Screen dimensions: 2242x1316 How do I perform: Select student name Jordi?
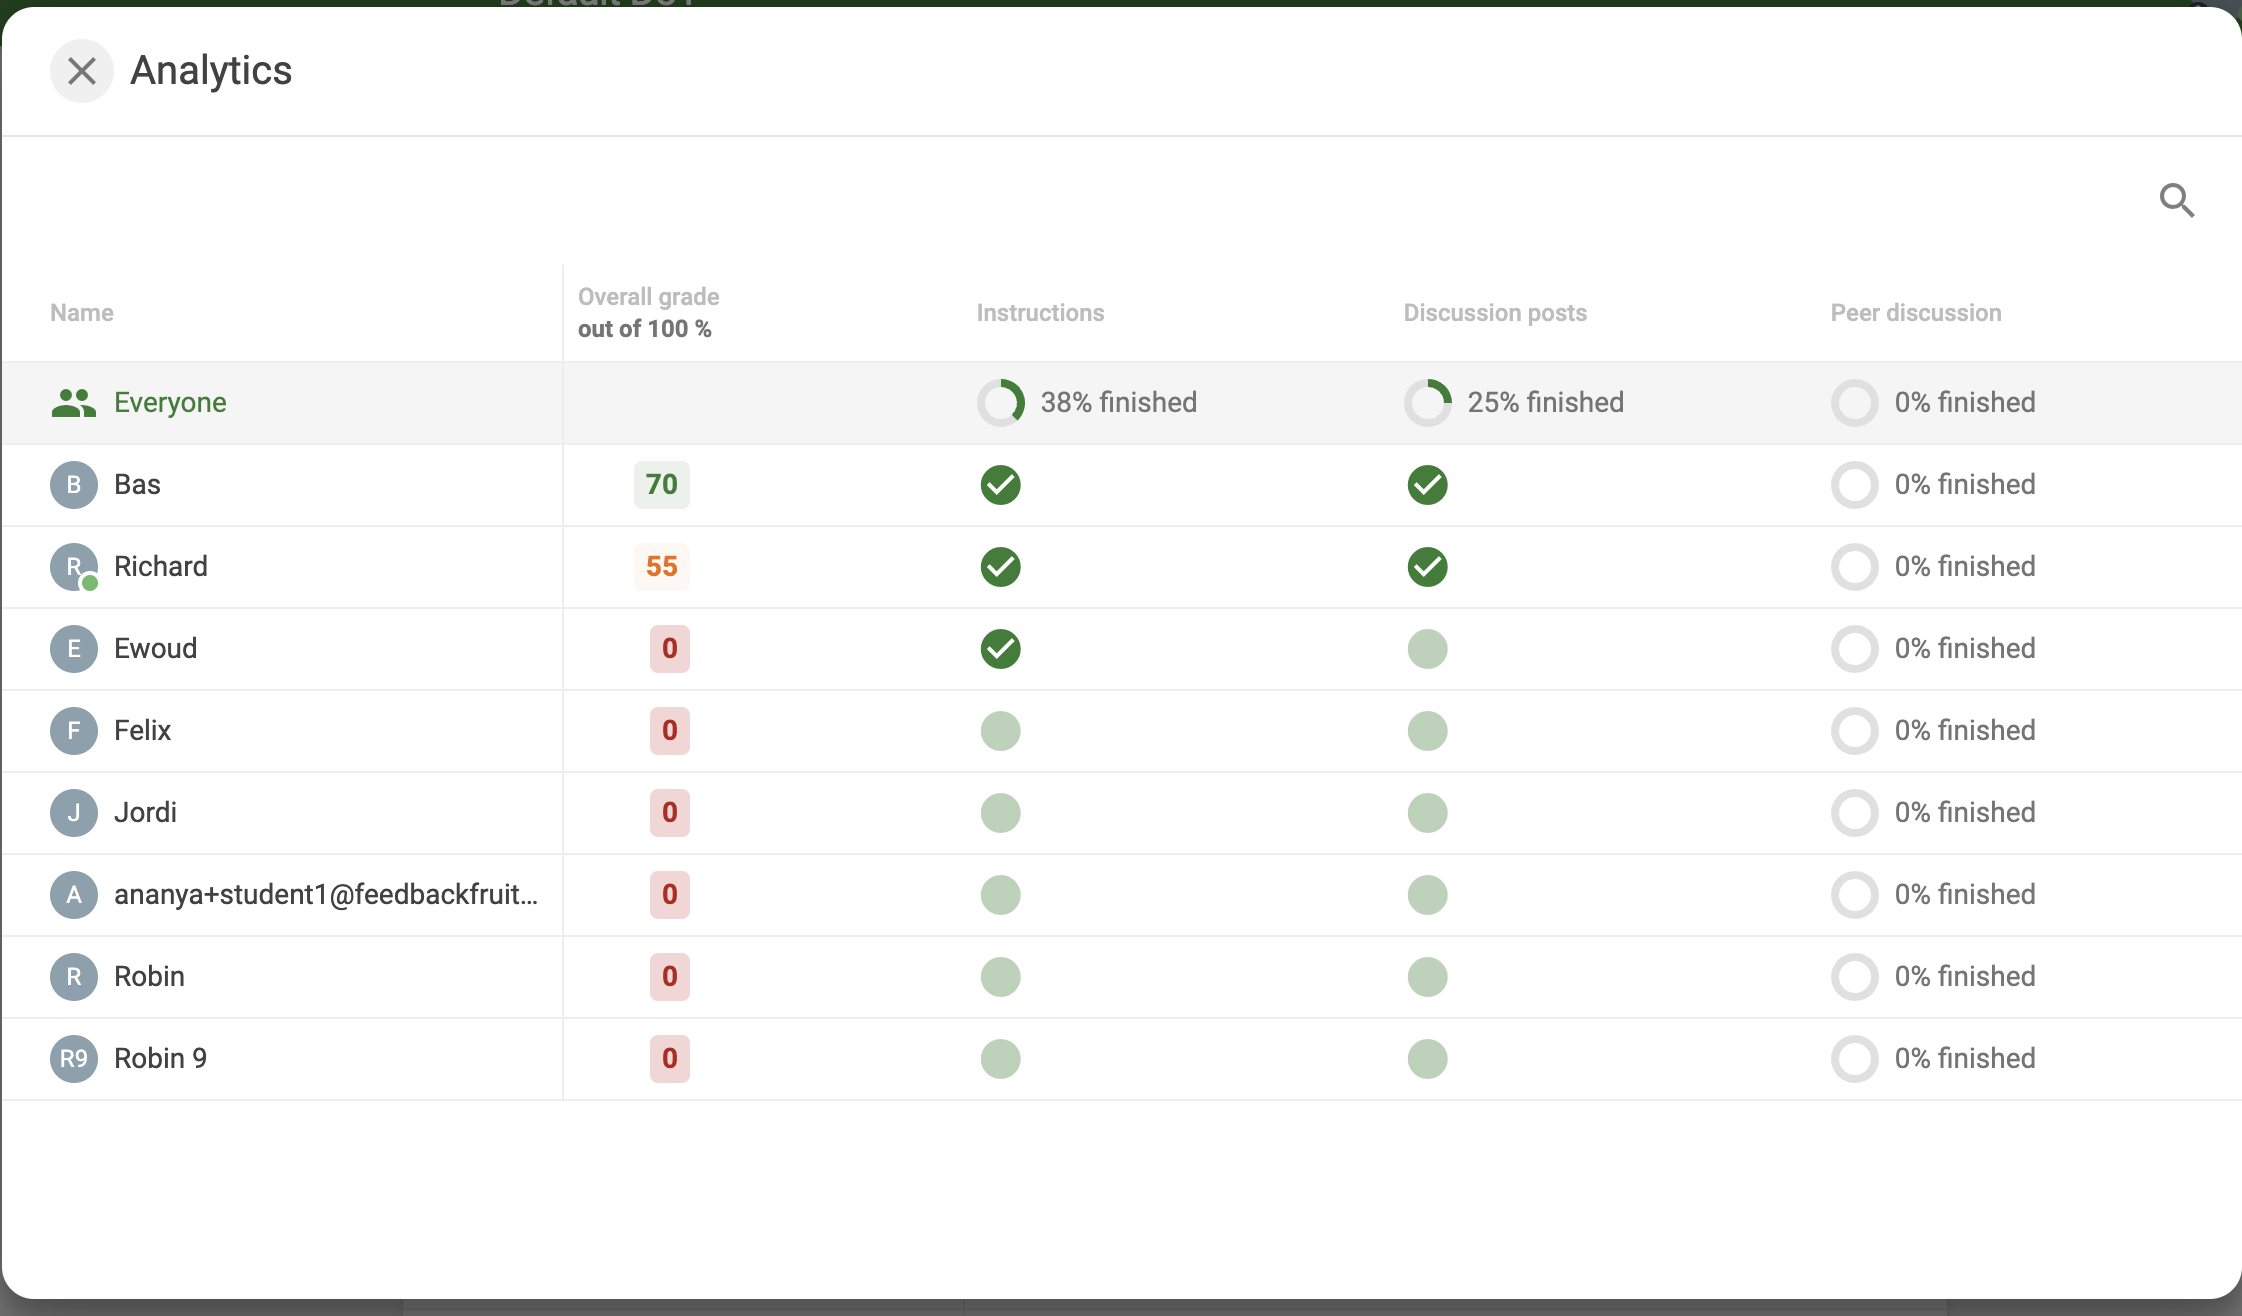(145, 813)
